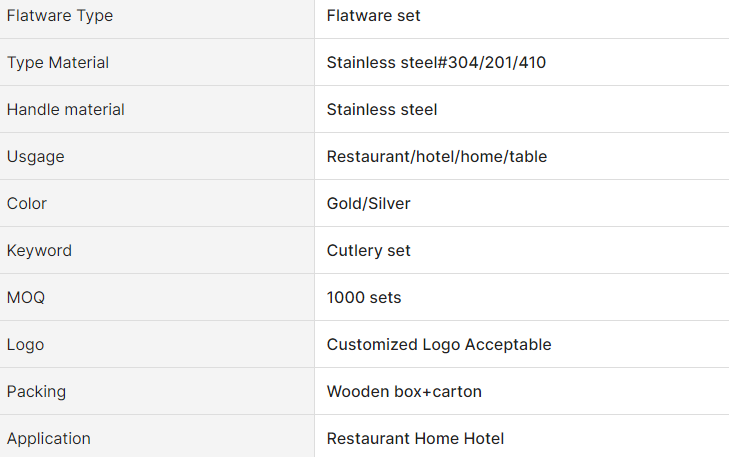Click the 'Keyword' row label
Screen dimensions: 729x457
(39, 251)
